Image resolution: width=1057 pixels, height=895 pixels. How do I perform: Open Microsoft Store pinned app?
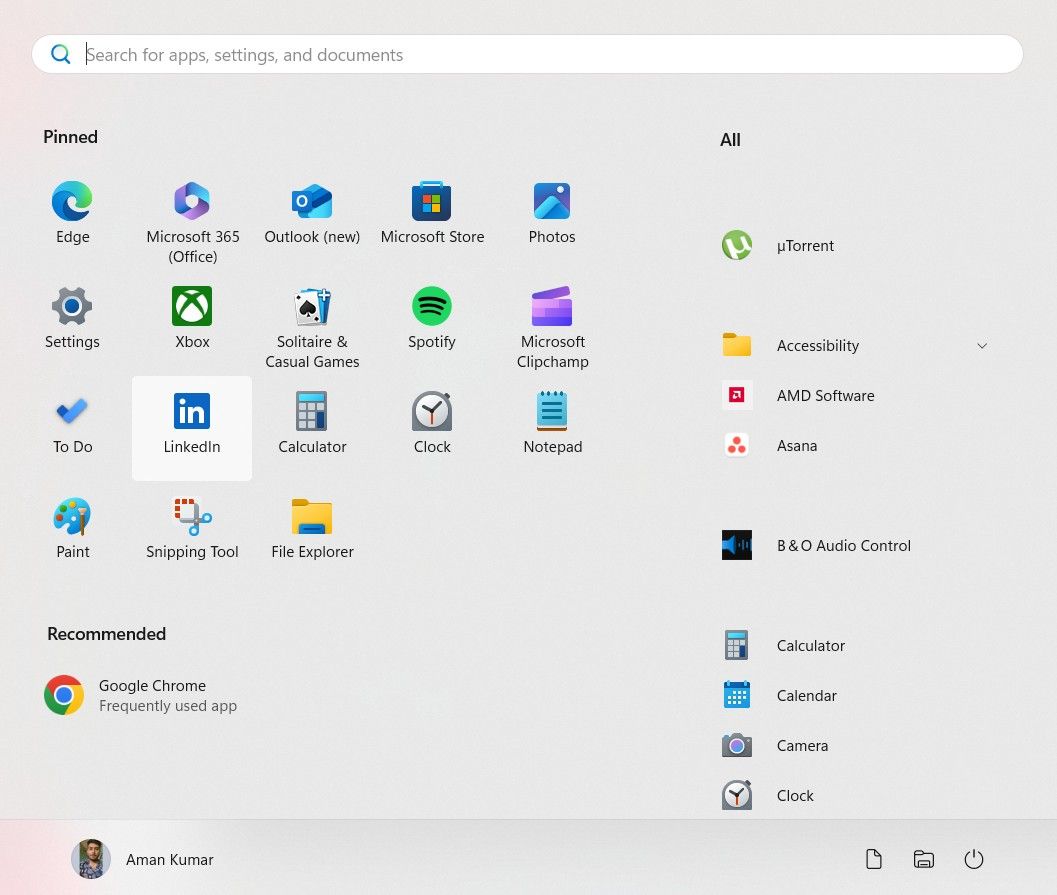432,214
